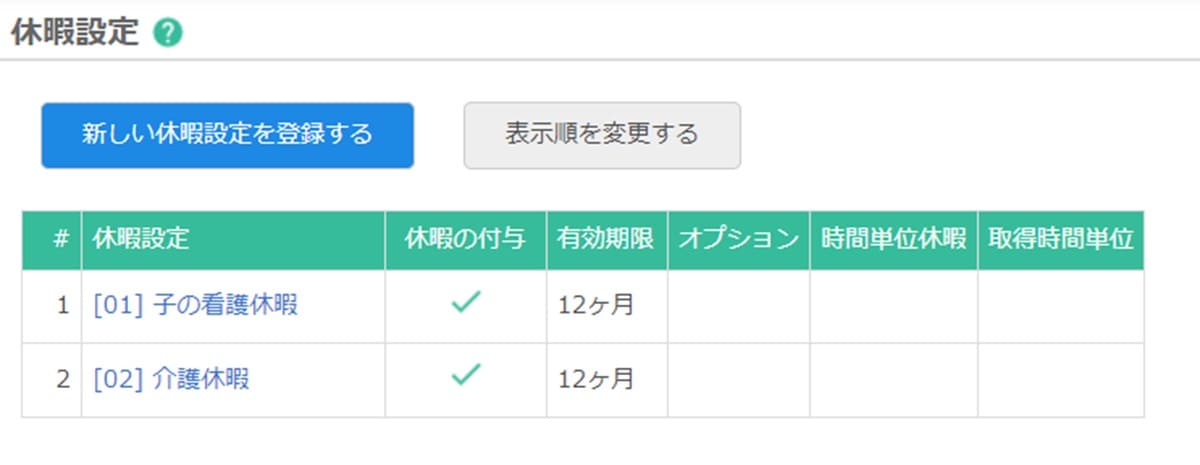Click the # column header

click(x=52, y=240)
